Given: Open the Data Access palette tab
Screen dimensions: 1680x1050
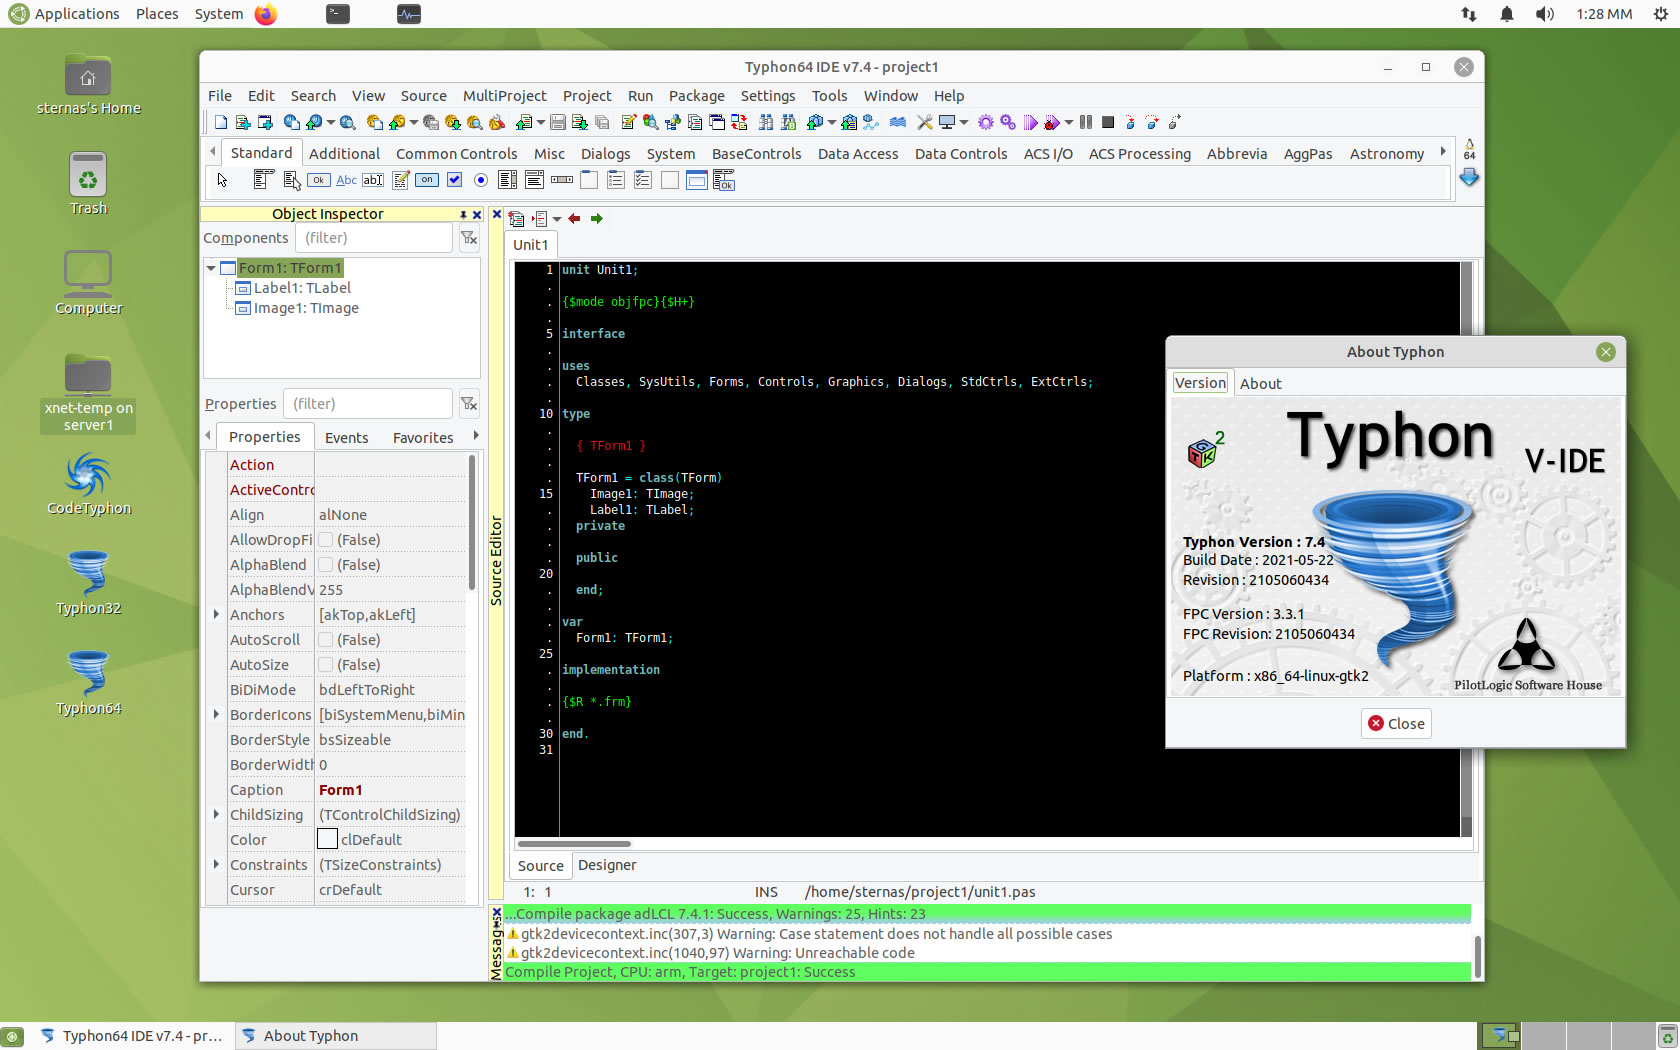Looking at the screenshot, I should click(857, 154).
